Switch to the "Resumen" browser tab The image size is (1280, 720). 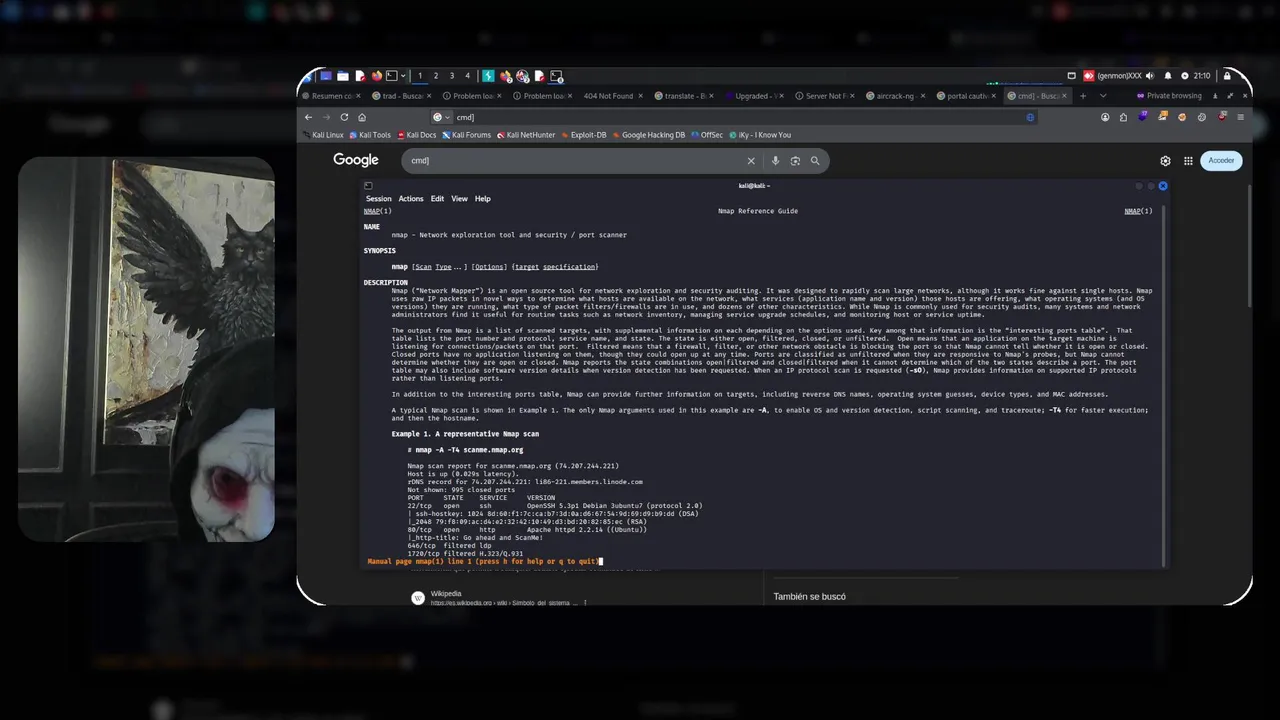(333, 96)
